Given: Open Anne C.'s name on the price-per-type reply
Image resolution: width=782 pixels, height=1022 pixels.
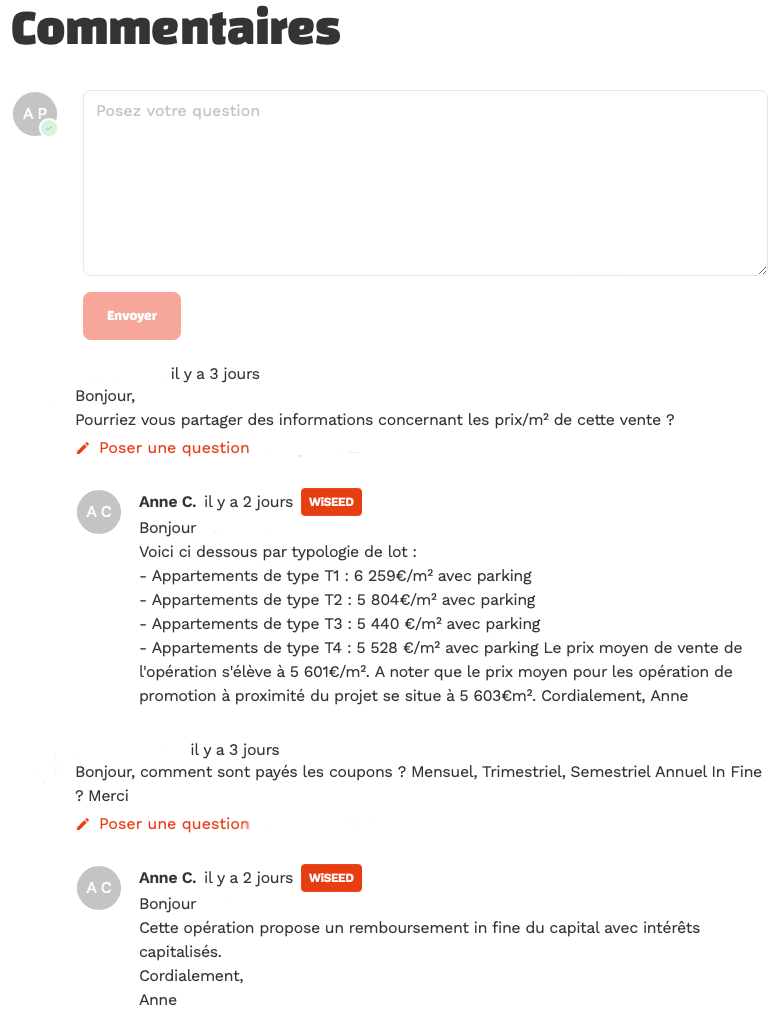Looking at the screenshot, I should coord(167,502).
